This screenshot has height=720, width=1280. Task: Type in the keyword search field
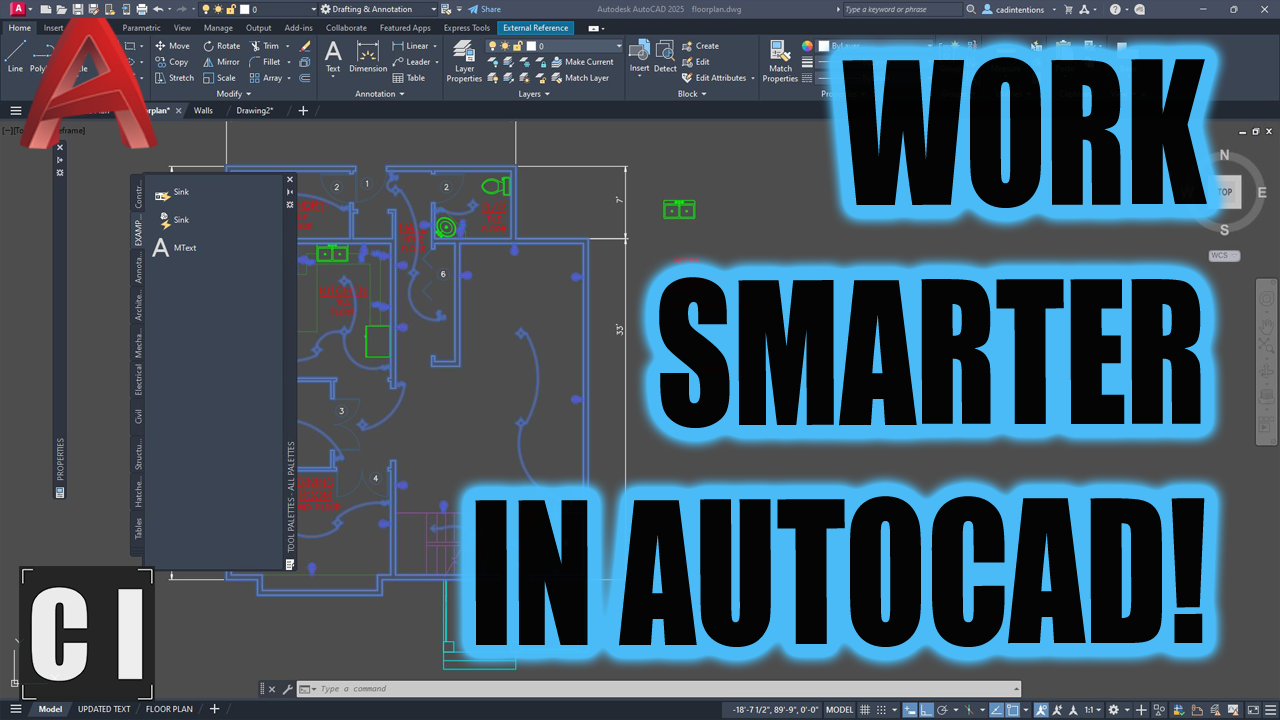(901, 9)
